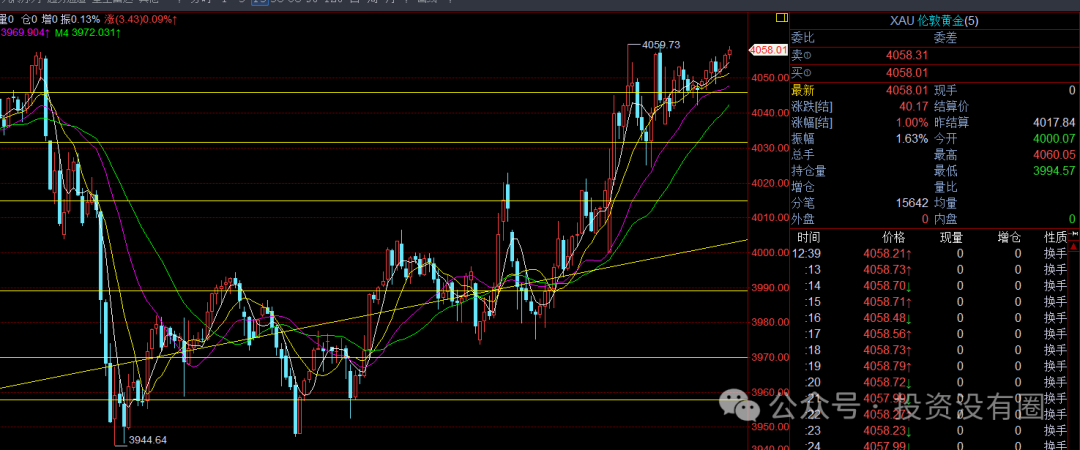Select the 委差 label
This screenshot has width=1080, height=450.
point(945,38)
